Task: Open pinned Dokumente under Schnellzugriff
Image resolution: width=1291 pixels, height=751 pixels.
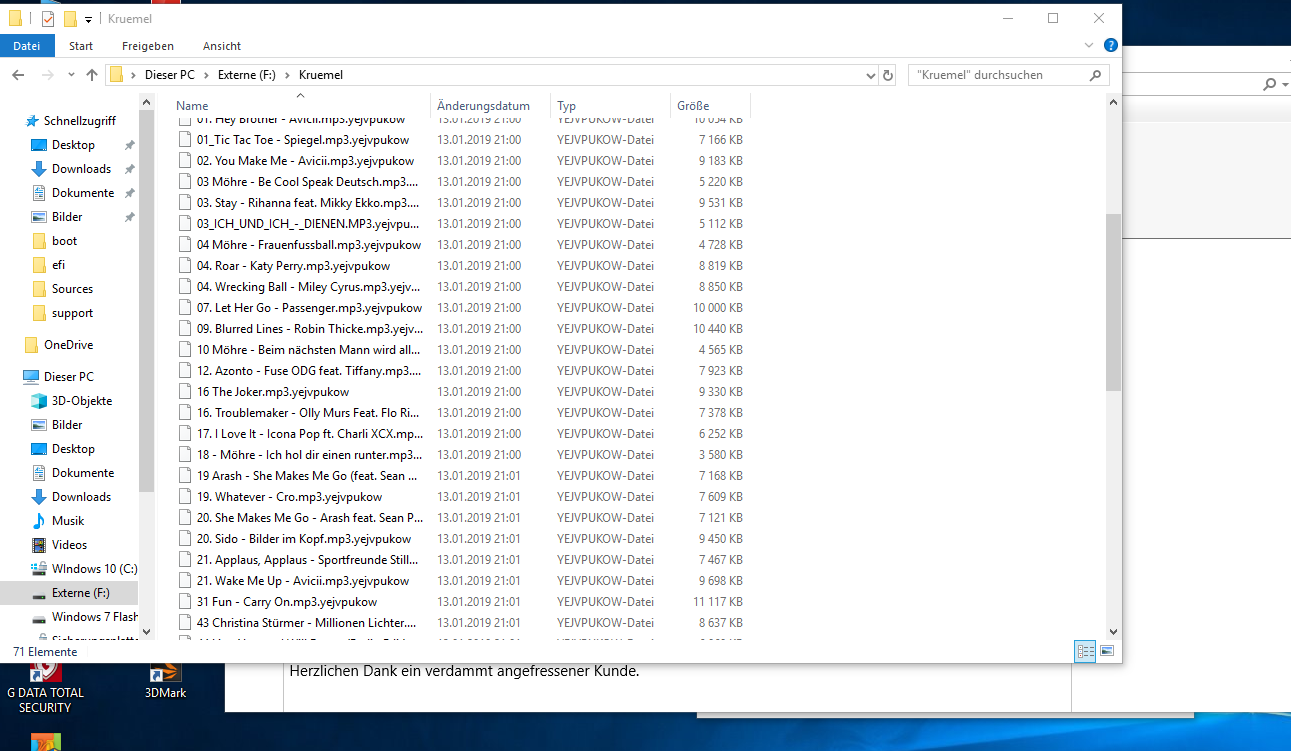Action: pyautogui.click(x=83, y=193)
